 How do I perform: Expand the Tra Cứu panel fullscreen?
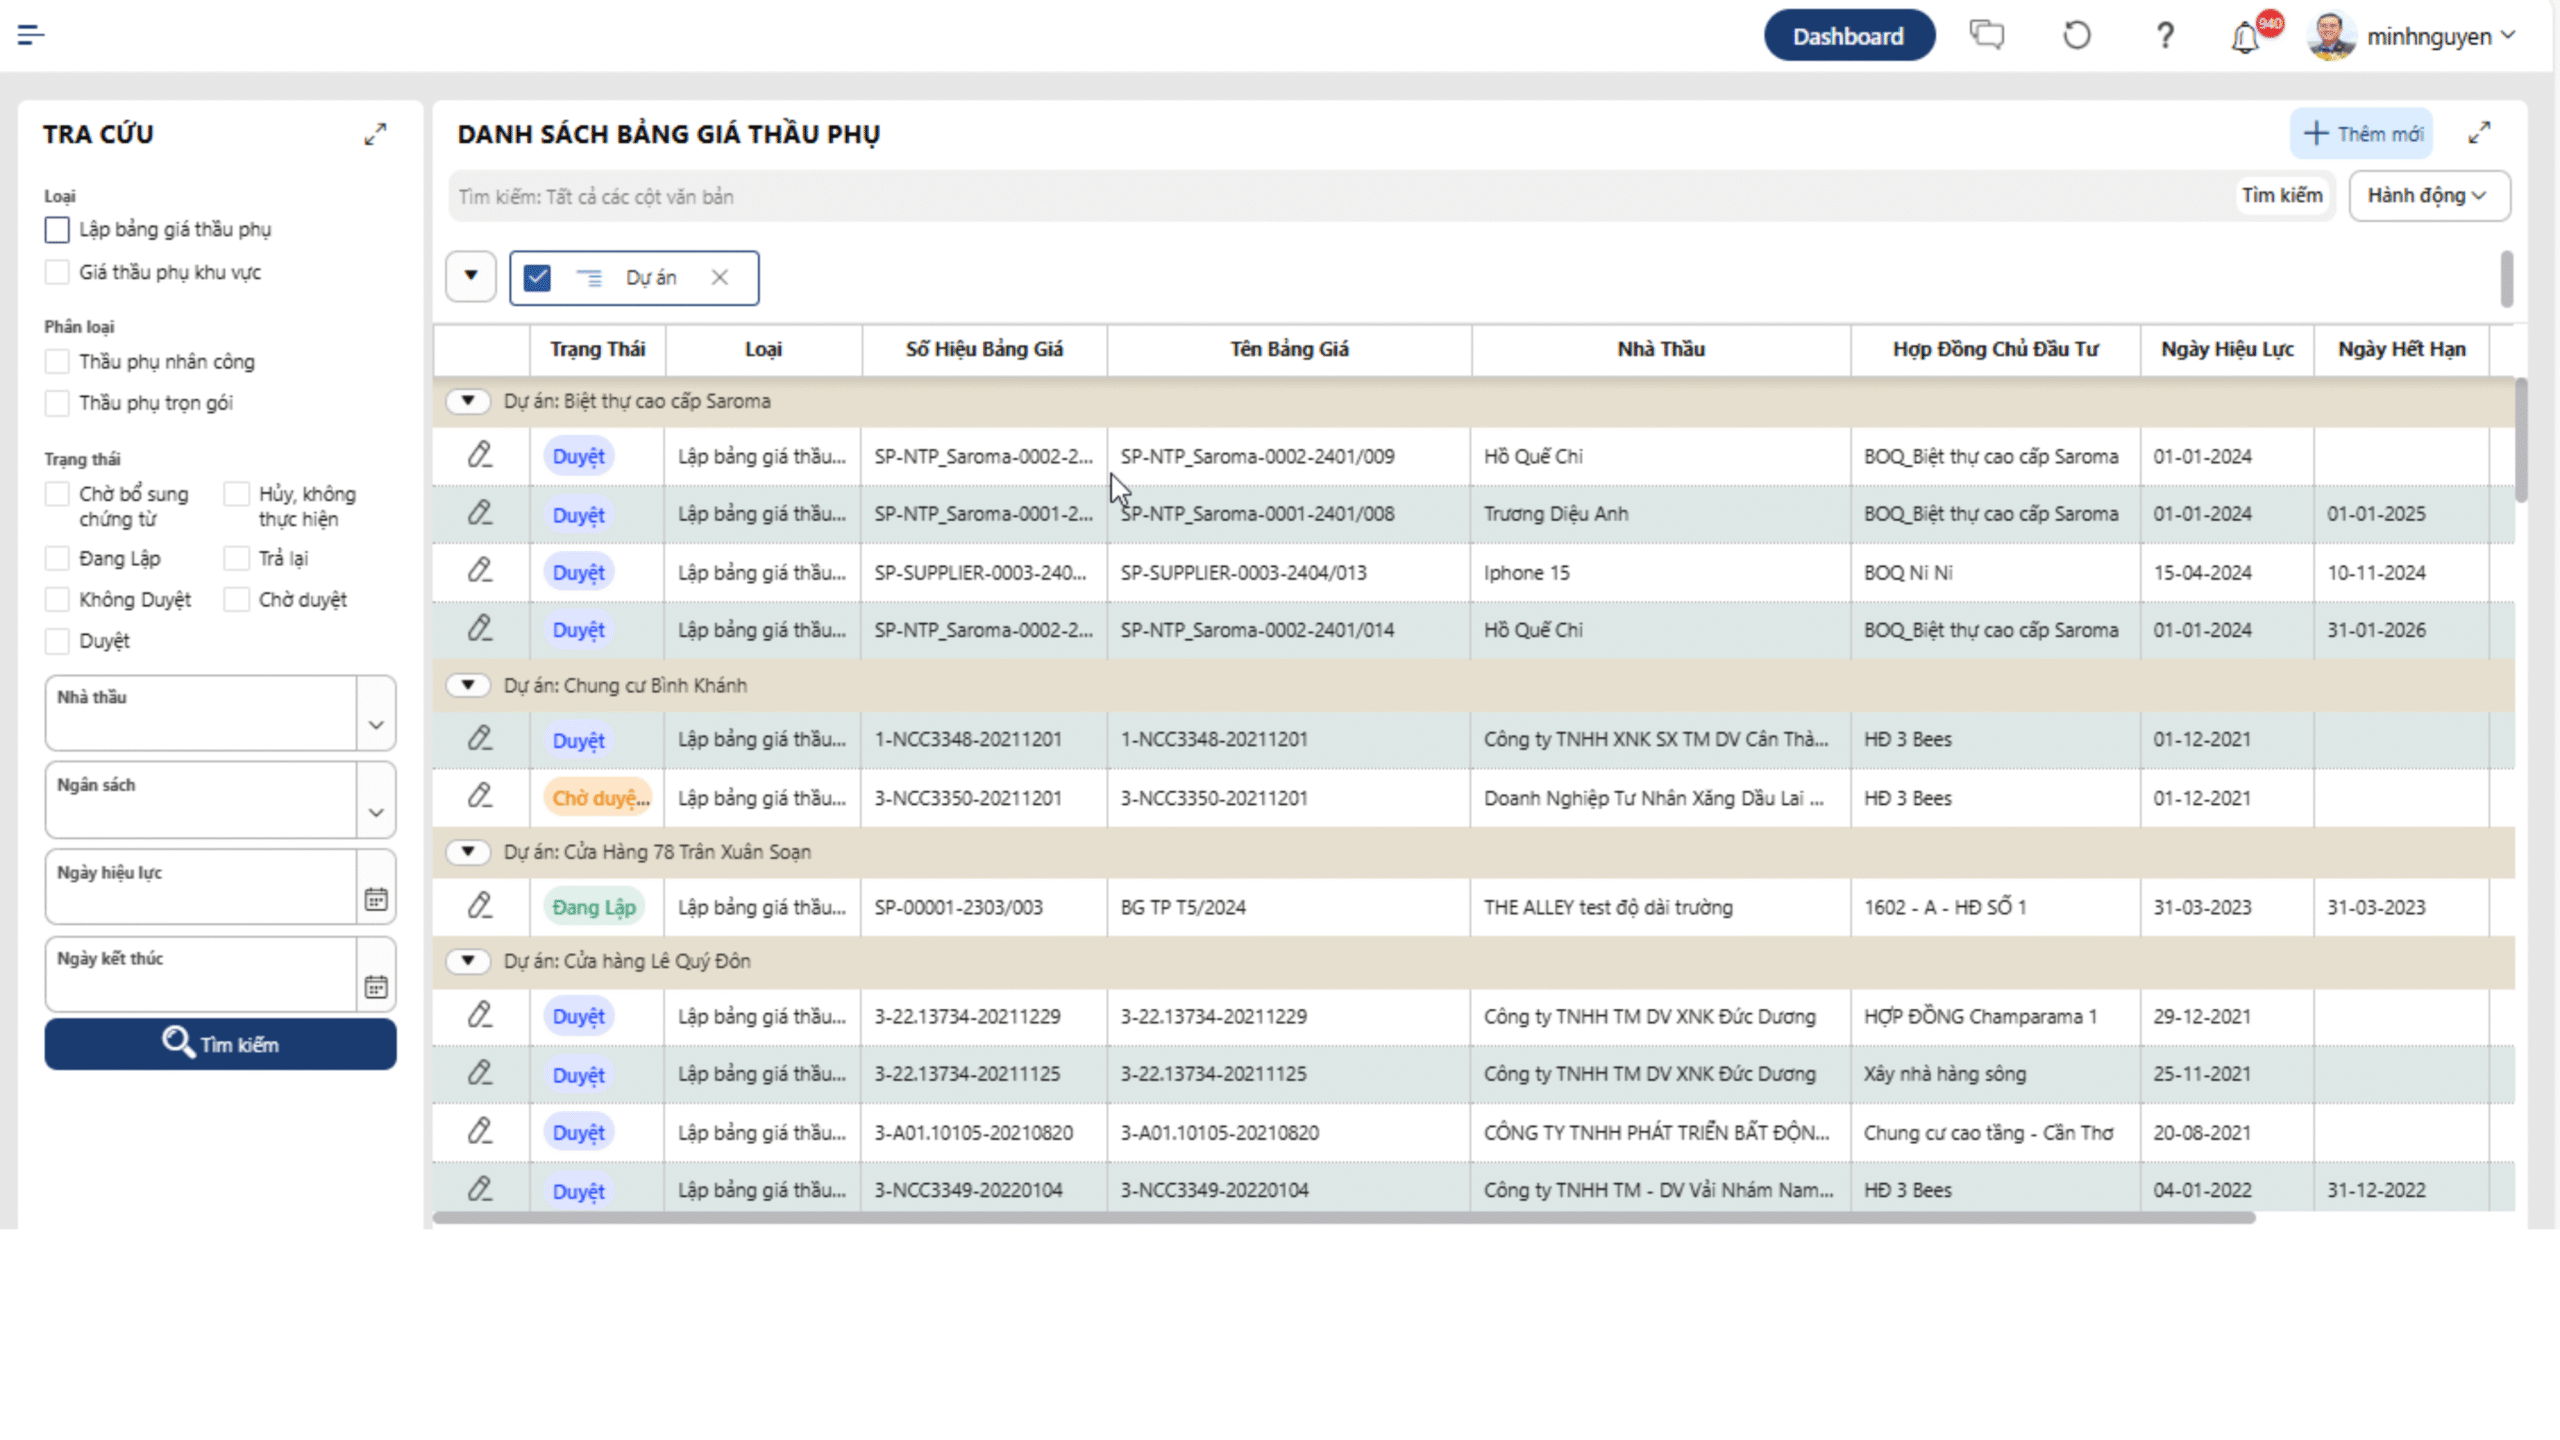(x=375, y=134)
